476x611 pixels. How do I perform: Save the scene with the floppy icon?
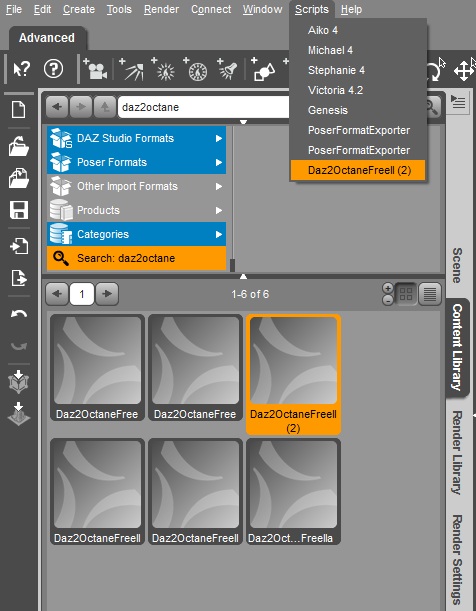[x=19, y=210]
